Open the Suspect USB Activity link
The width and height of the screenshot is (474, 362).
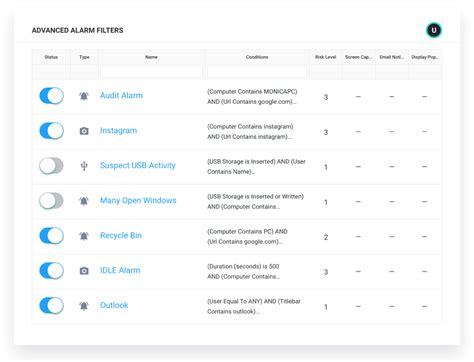[138, 166]
